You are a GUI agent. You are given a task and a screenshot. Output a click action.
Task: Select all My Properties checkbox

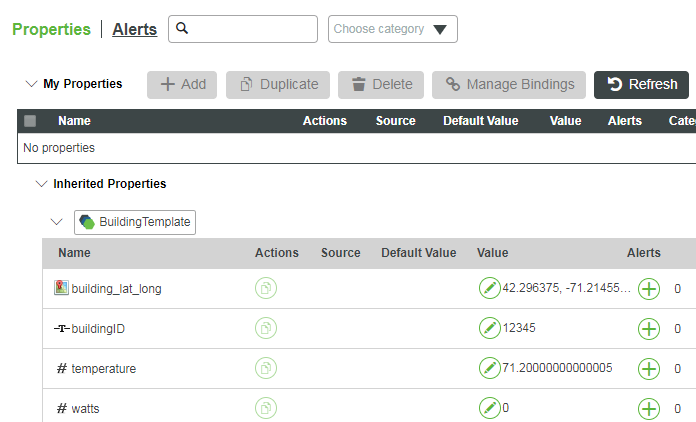(30, 121)
